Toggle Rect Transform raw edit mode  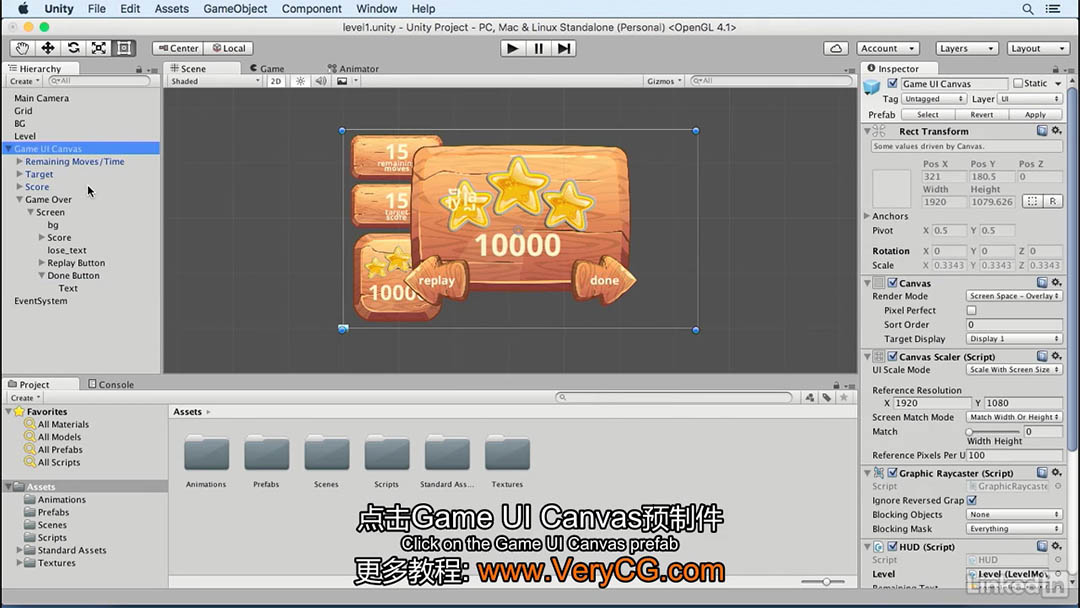(1052, 201)
